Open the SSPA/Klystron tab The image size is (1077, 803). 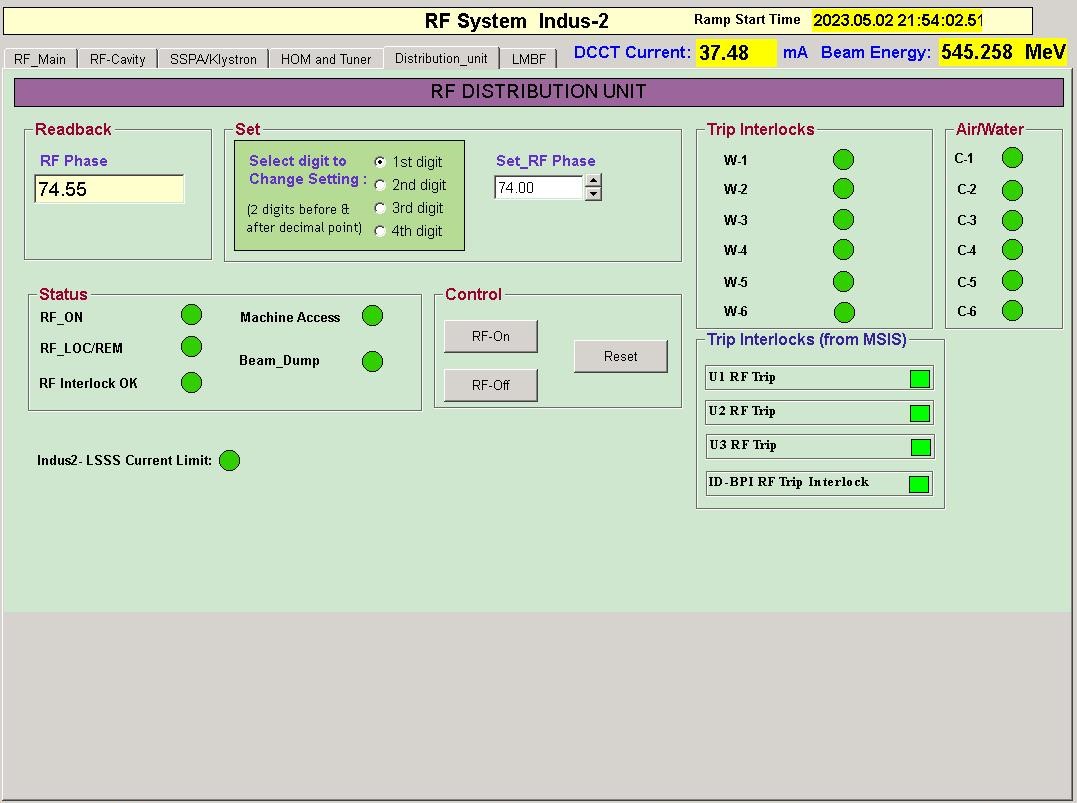(213, 59)
